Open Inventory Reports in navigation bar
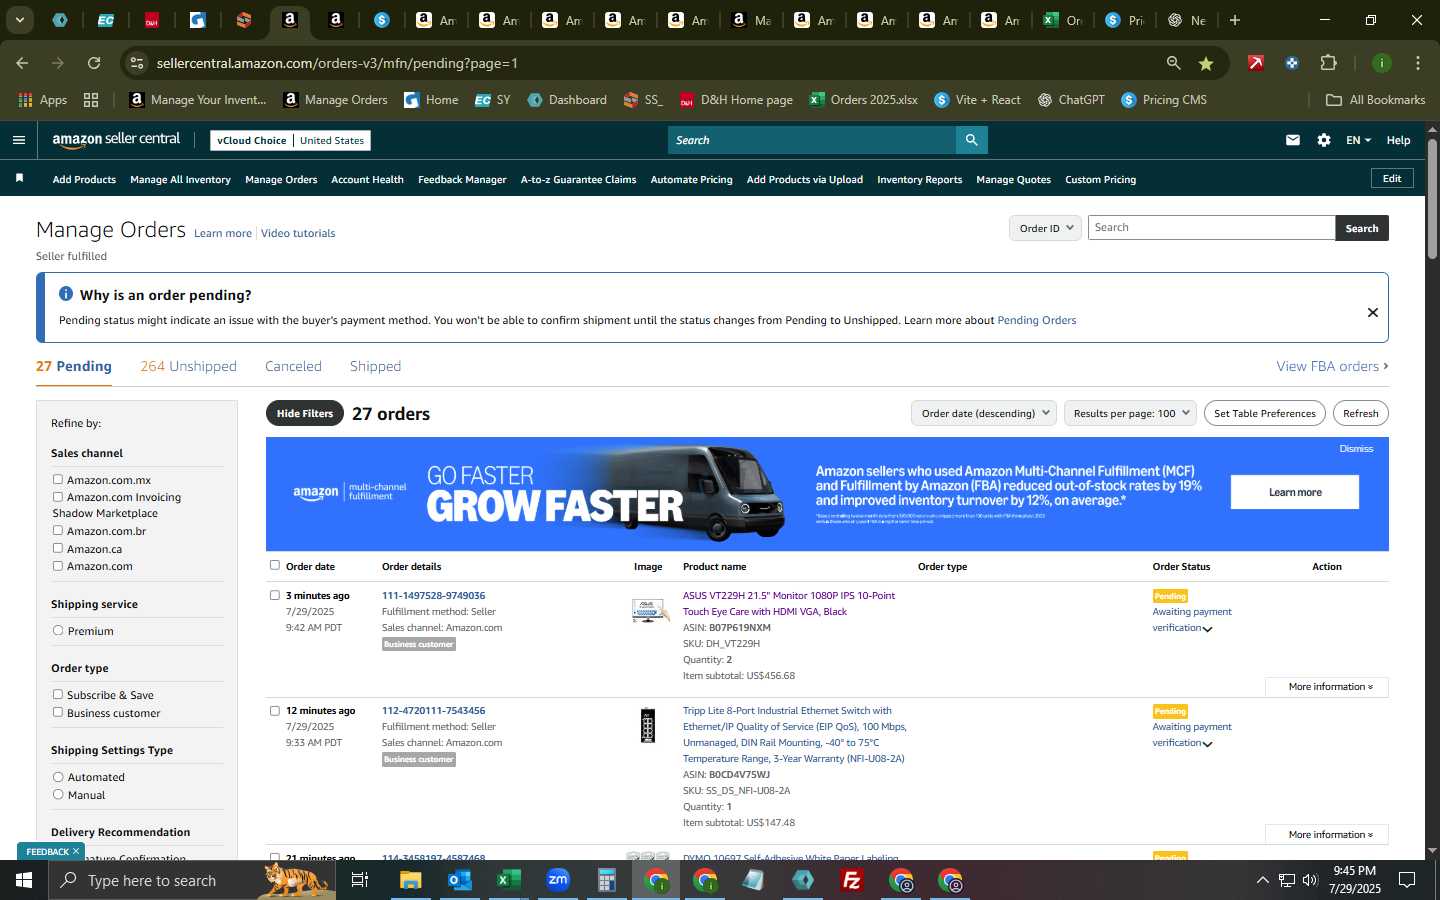The image size is (1440, 900). [919, 180]
